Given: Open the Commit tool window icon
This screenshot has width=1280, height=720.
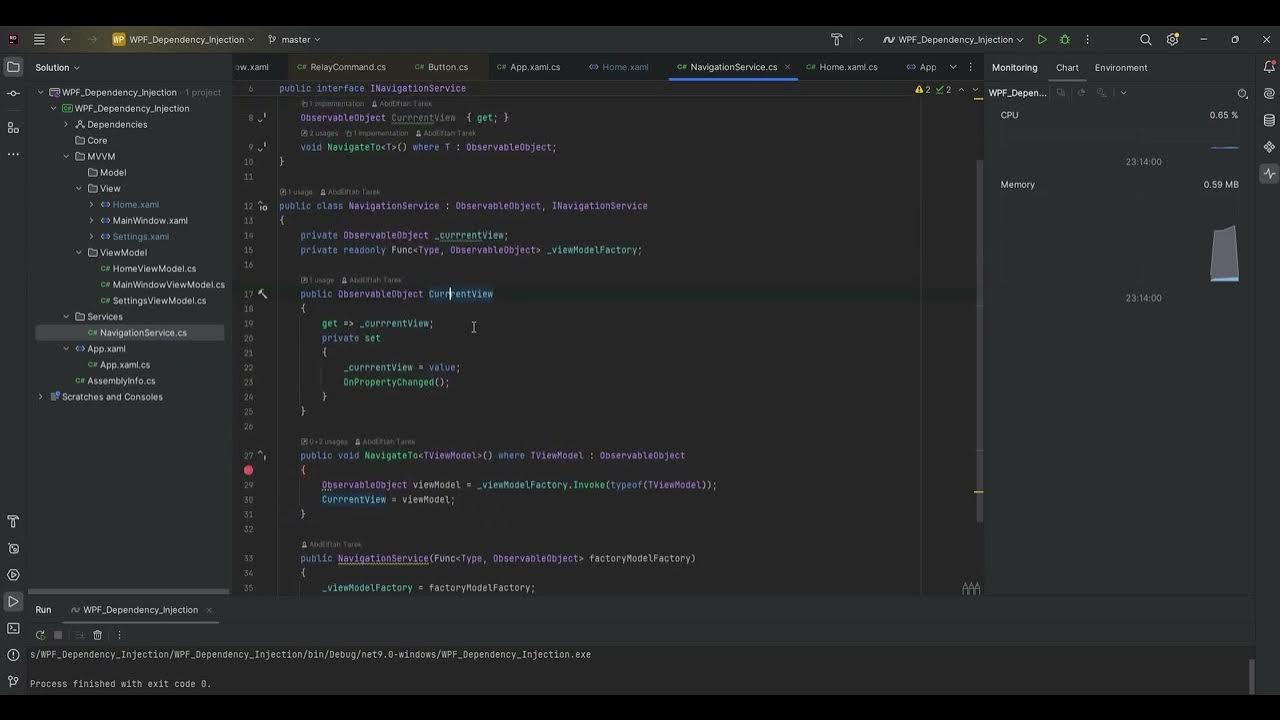Looking at the screenshot, I should (13, 93).
